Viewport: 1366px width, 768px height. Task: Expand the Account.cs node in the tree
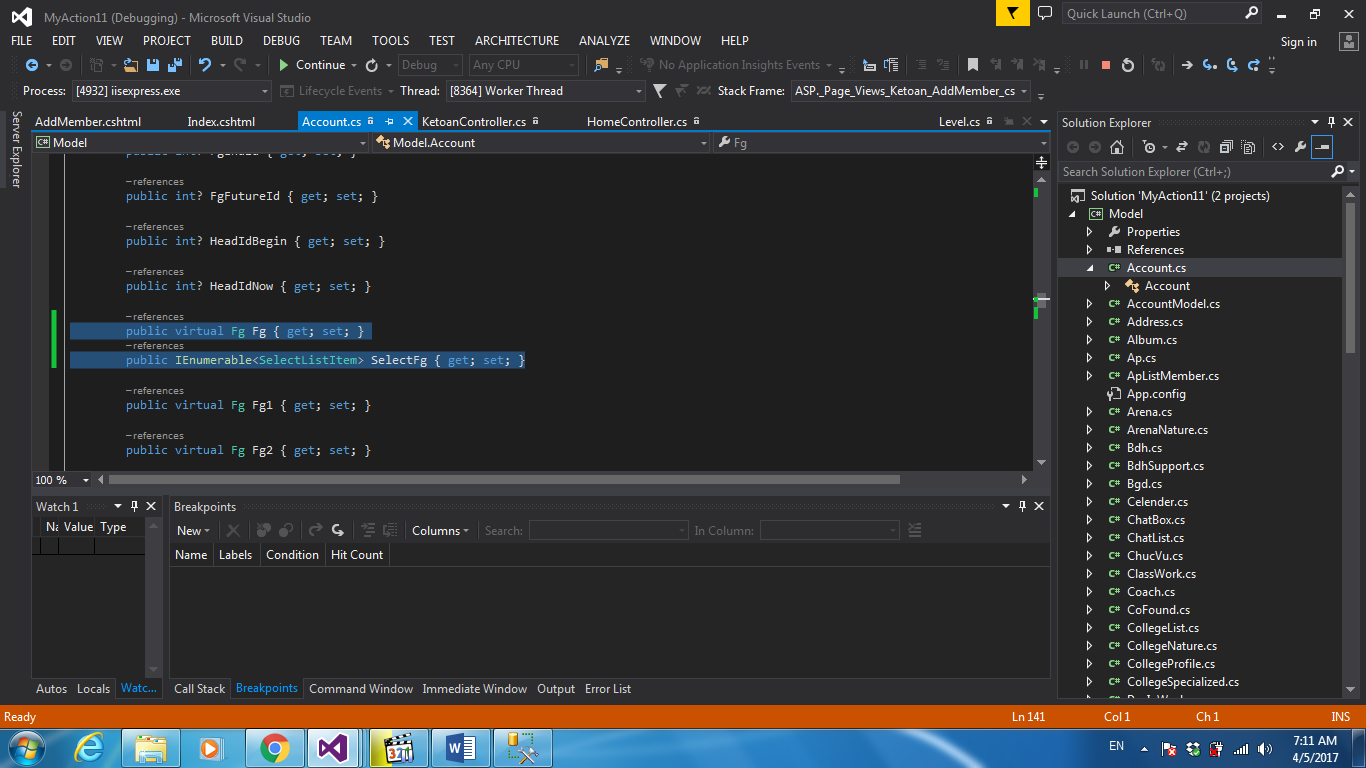[1090, 268]
